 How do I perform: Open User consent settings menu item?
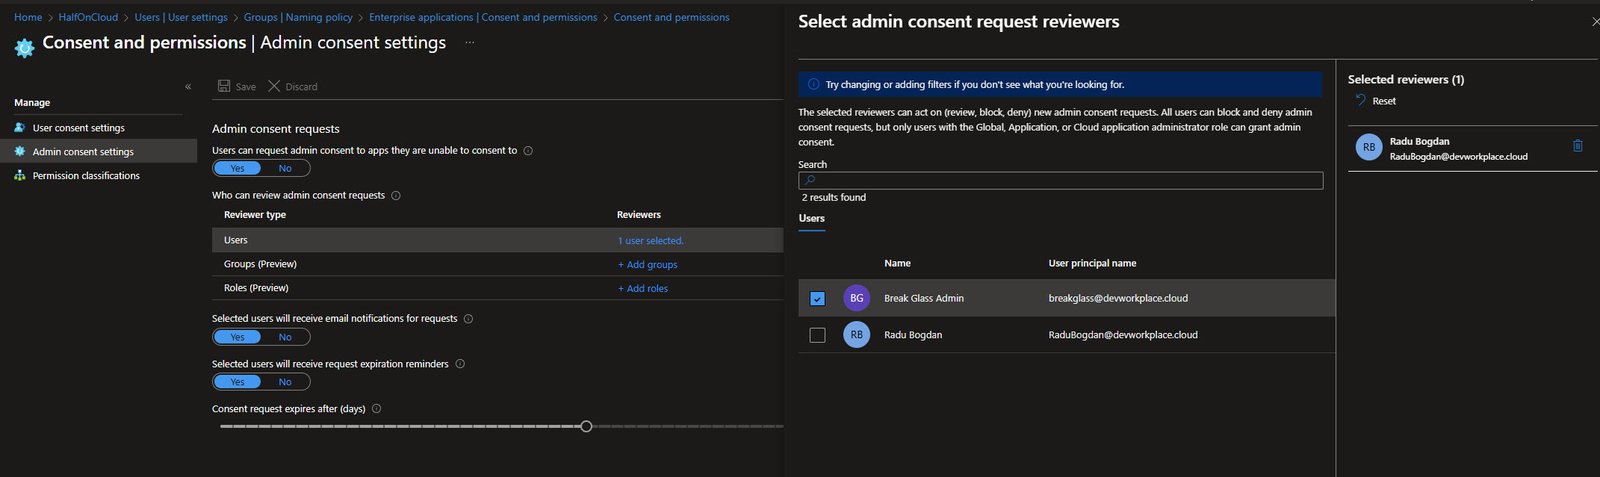coord(78,128)
